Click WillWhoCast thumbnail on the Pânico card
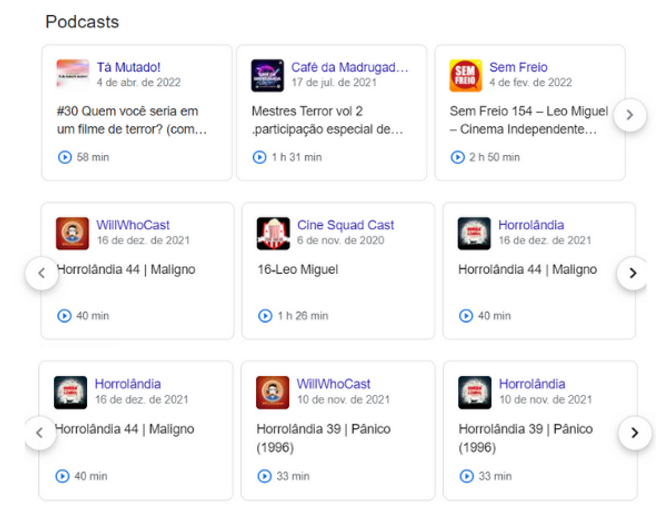The width and height of the screenshot is (656, 511). [272, 392]
